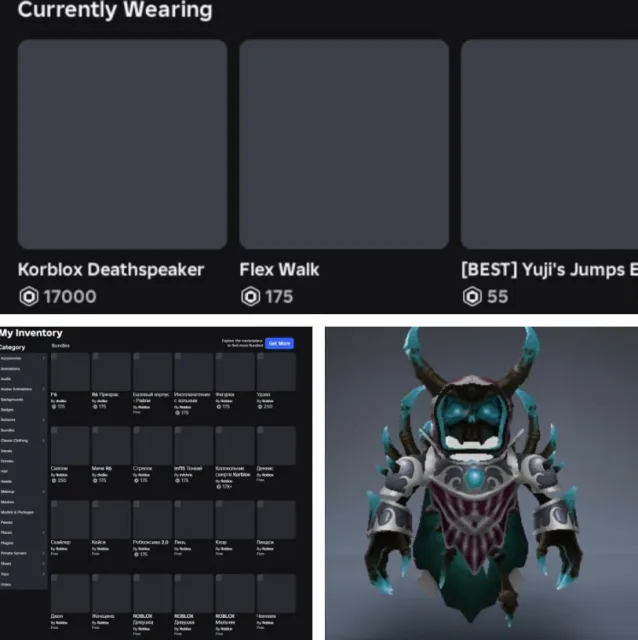
Task: Click the Robux icon beside 175 under Flex Walk
Action: point(251,296)
